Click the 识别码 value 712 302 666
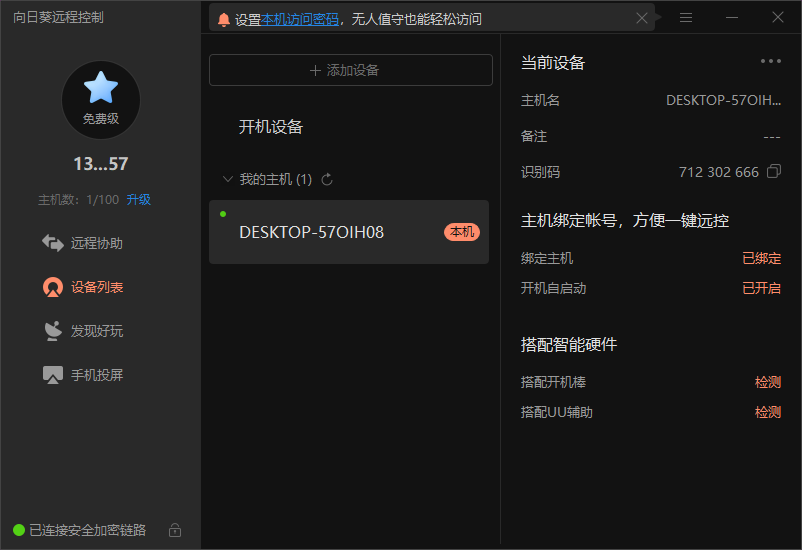Image resolution: width=802 pixels, height=550 pixels. pos(719,172)
